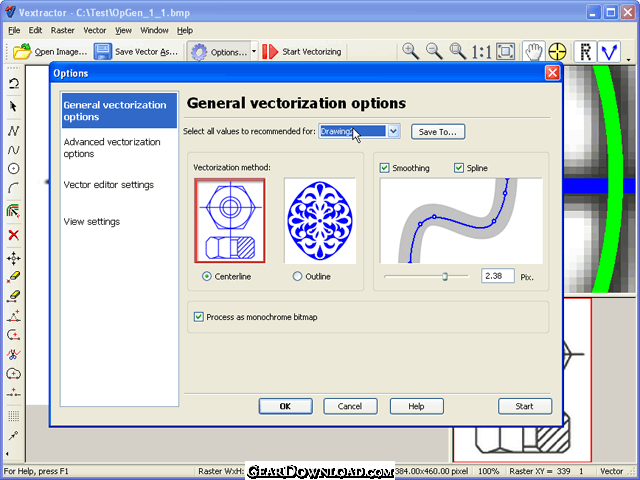Viewport: 640px width, 480px height.
Task: Set zoom to 1:1 scale
Action: (x=481, y=52)
